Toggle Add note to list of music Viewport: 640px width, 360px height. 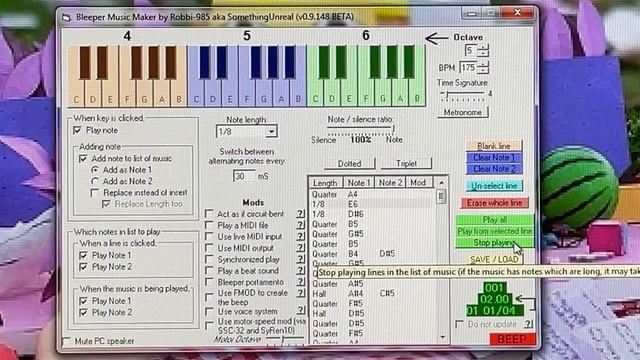coord(83,158)
